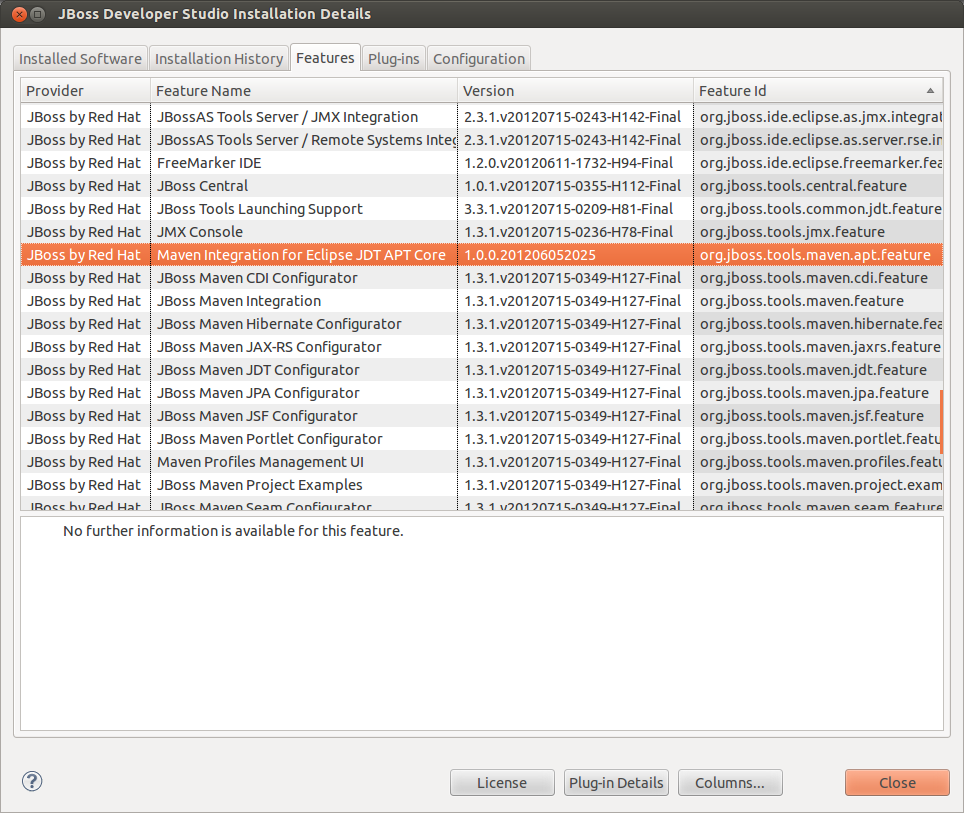Select the JBossAS Tools Server / JMX Integration row

[x=481, y=117]
